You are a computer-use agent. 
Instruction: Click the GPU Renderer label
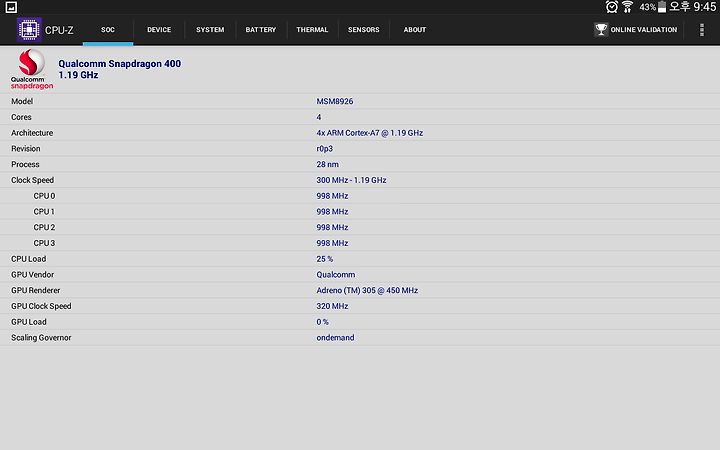[36, 290]
